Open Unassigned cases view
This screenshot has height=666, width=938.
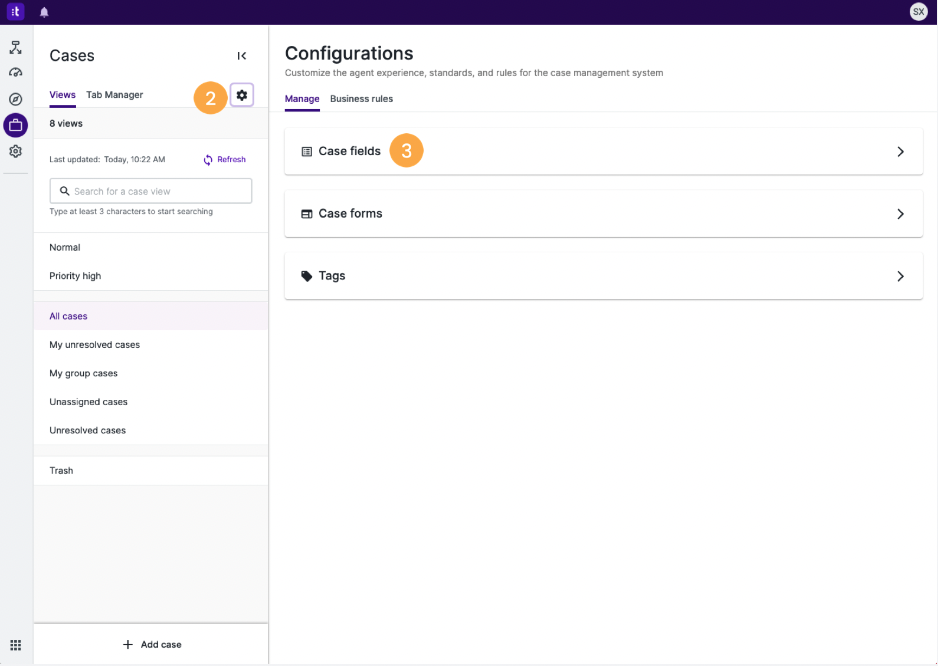click(x=151, y=402)
